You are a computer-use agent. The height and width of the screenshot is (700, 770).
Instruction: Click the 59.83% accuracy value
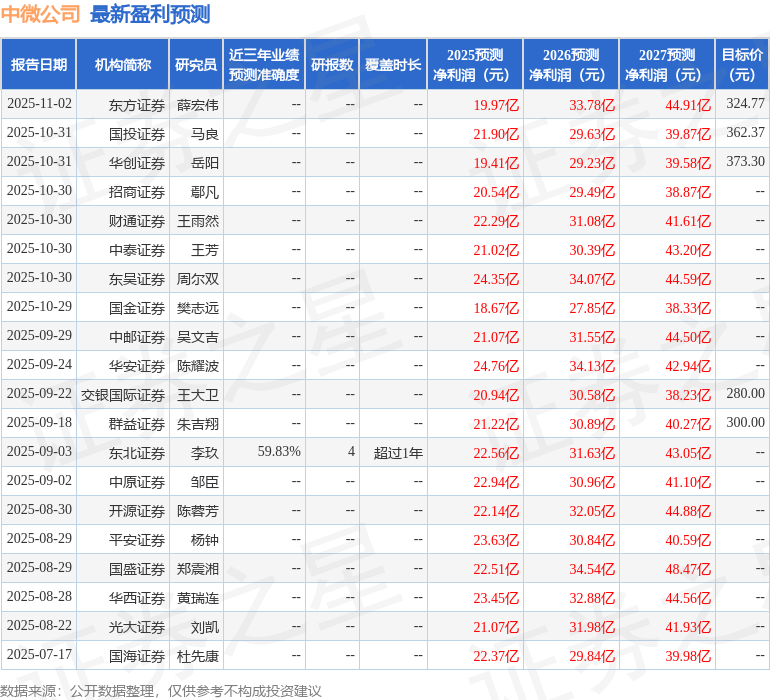pyautogui.click(x=279, y=452)
